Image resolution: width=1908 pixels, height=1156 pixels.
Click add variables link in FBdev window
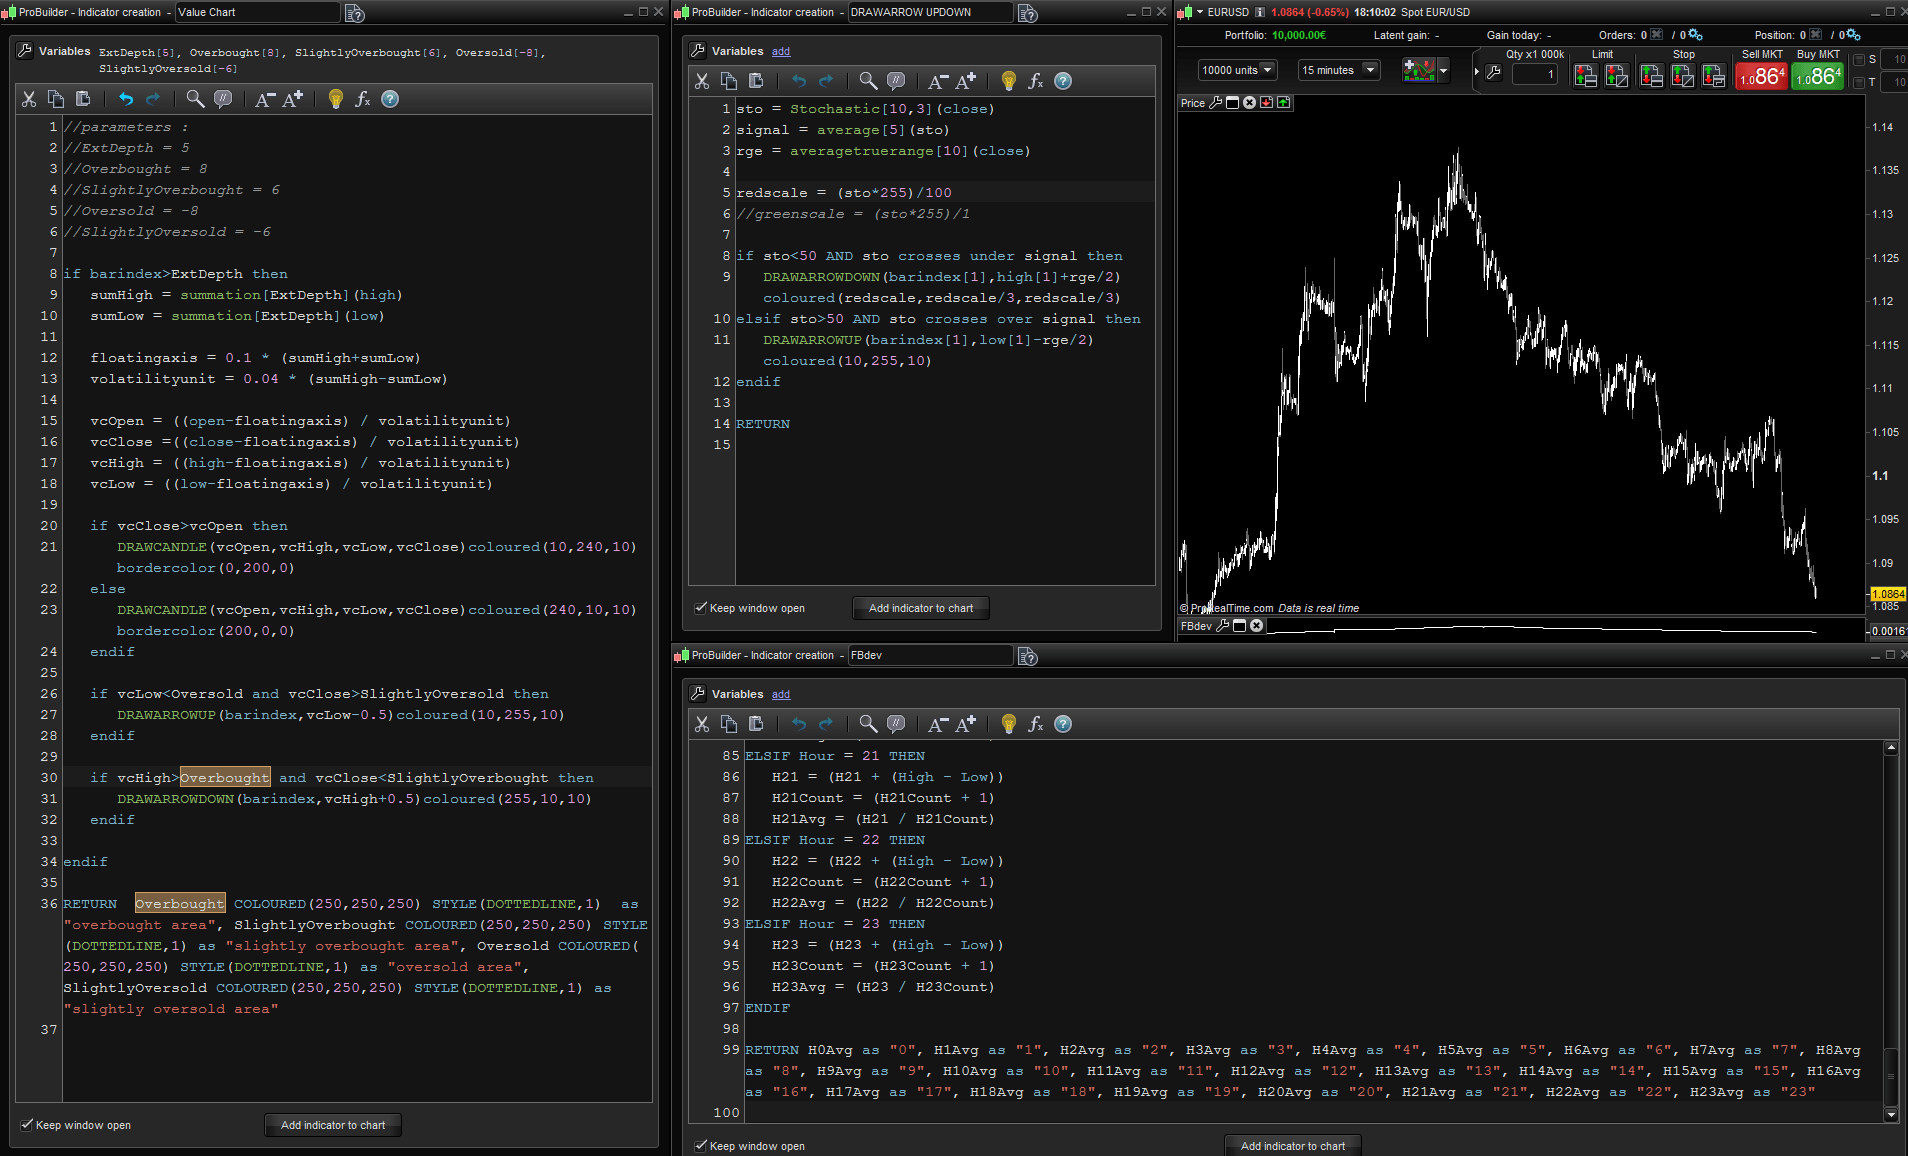[781, 694]
